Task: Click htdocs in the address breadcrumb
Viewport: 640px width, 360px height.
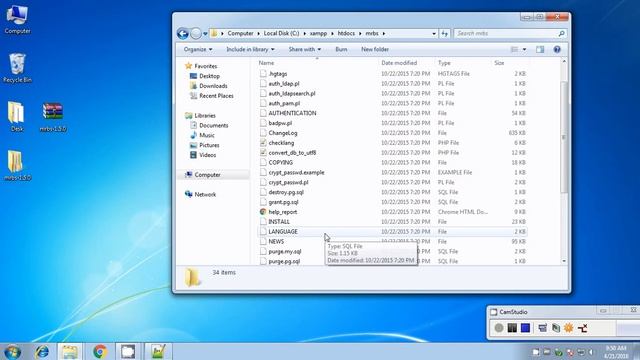Action: (x=346, y=33)
